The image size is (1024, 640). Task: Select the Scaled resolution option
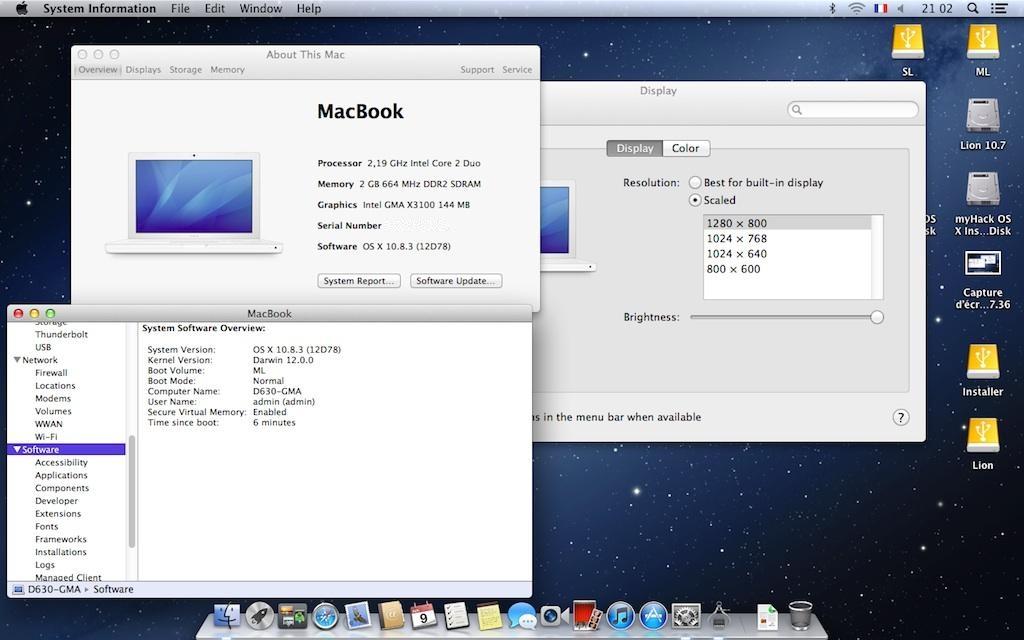tap(695, 200)
